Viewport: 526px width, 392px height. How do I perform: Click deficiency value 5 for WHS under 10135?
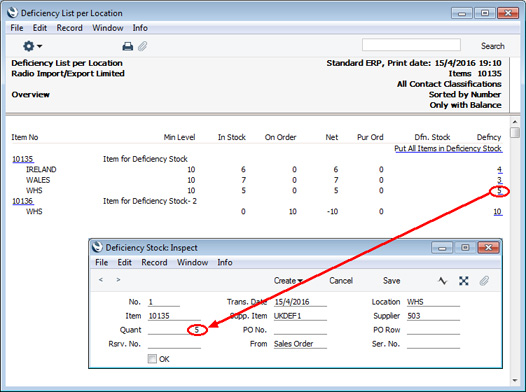point(499,191)
